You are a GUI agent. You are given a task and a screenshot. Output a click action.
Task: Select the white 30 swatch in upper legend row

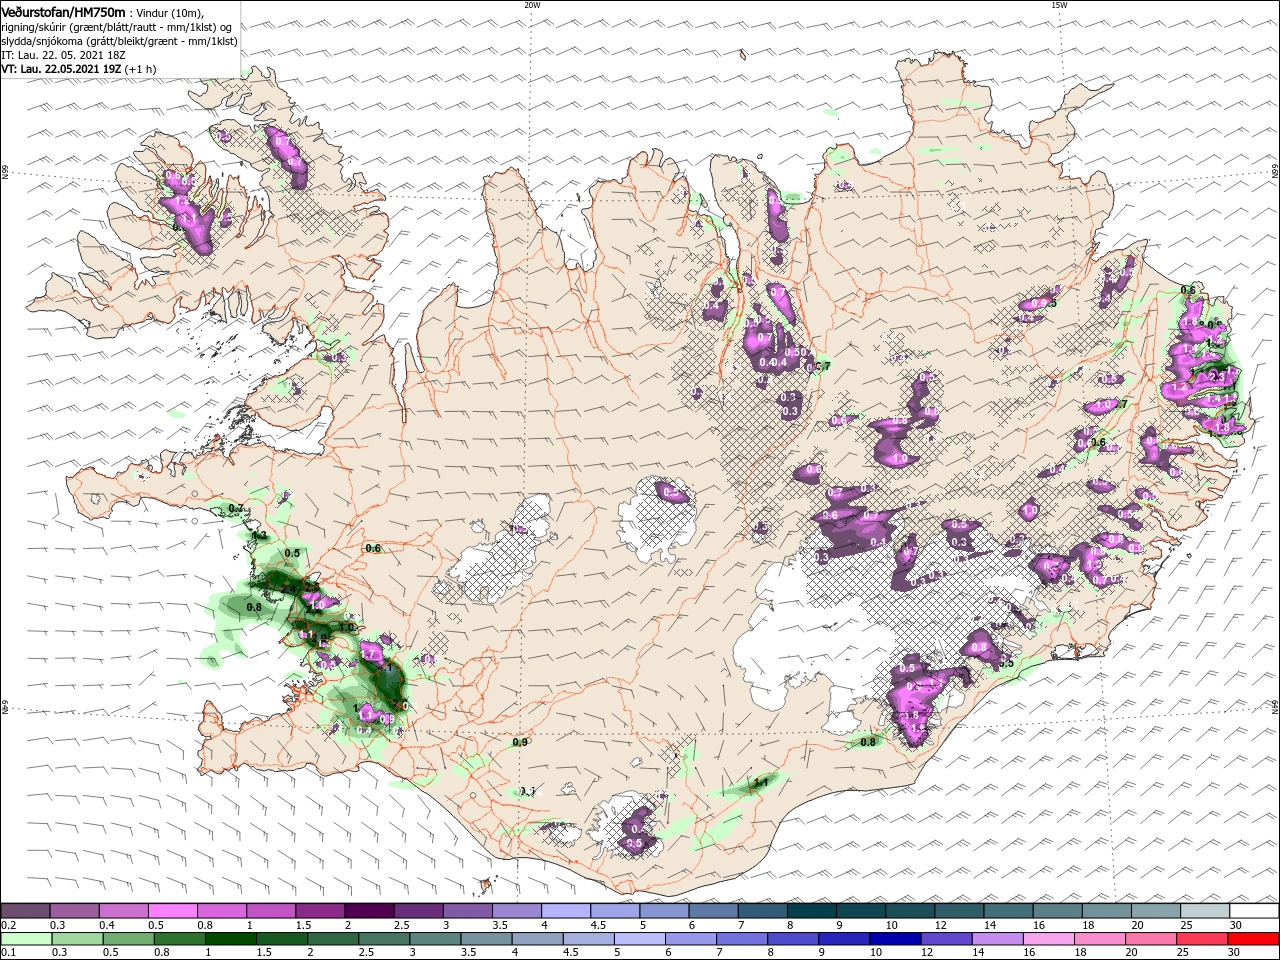tap(1254, 911)
